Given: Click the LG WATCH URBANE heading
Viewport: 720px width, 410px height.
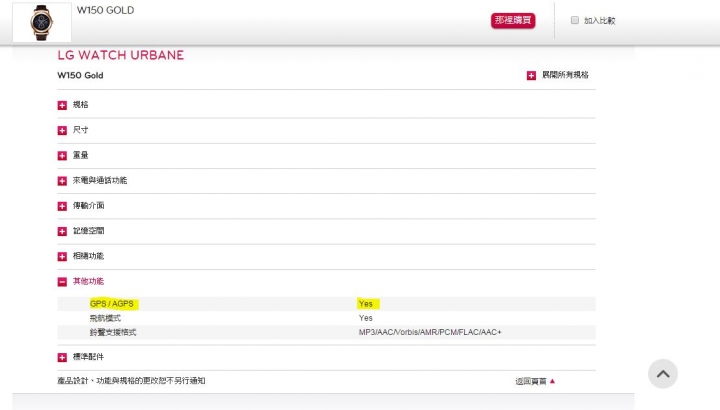Looking at the screenshot, I should pyautogui.click(x=121, y=55).
